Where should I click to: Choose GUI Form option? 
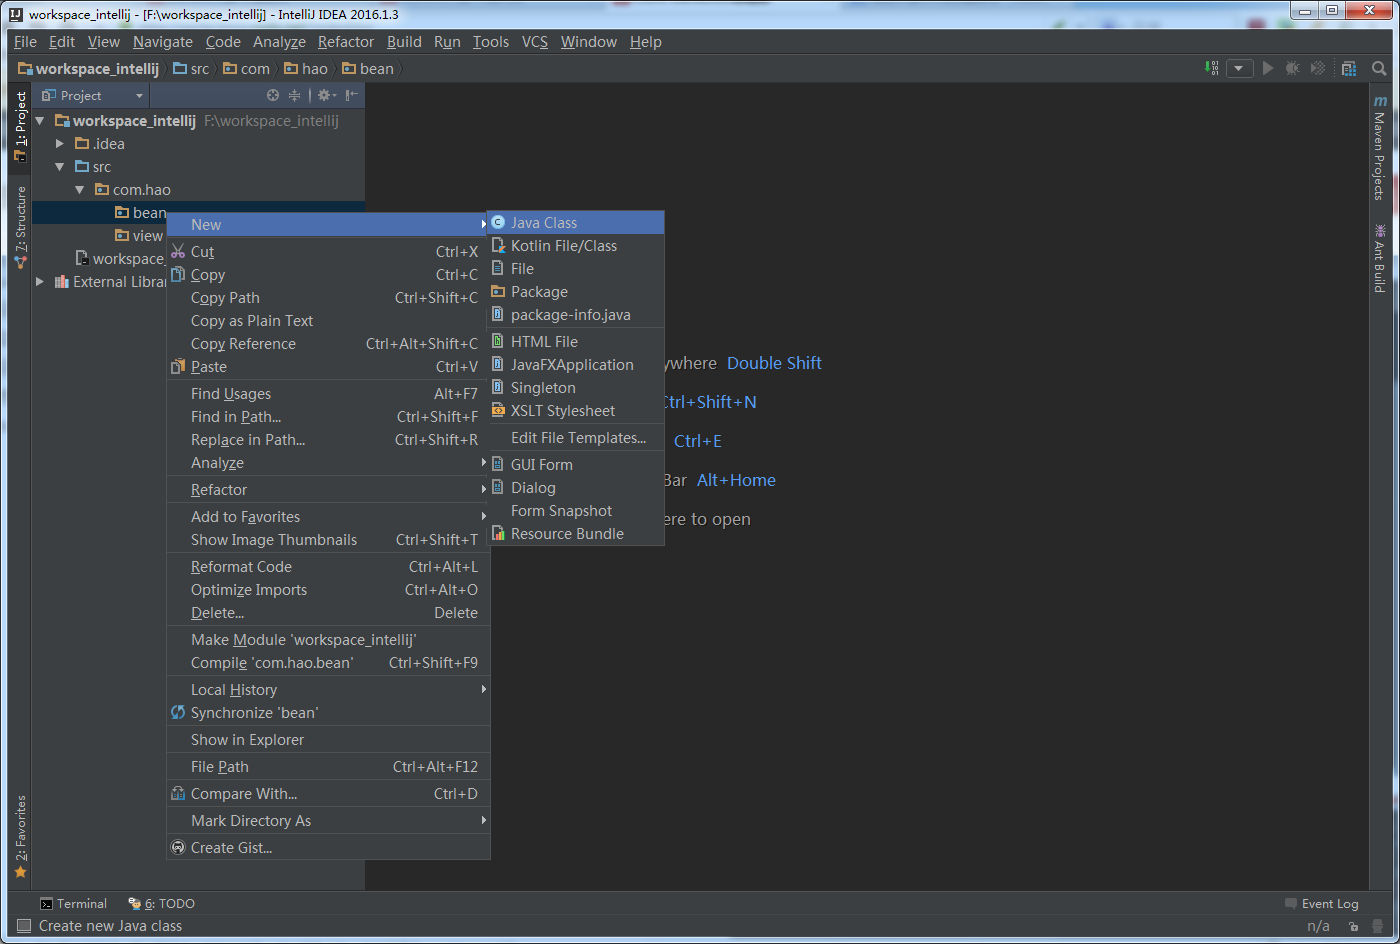(x=576, y=465)
